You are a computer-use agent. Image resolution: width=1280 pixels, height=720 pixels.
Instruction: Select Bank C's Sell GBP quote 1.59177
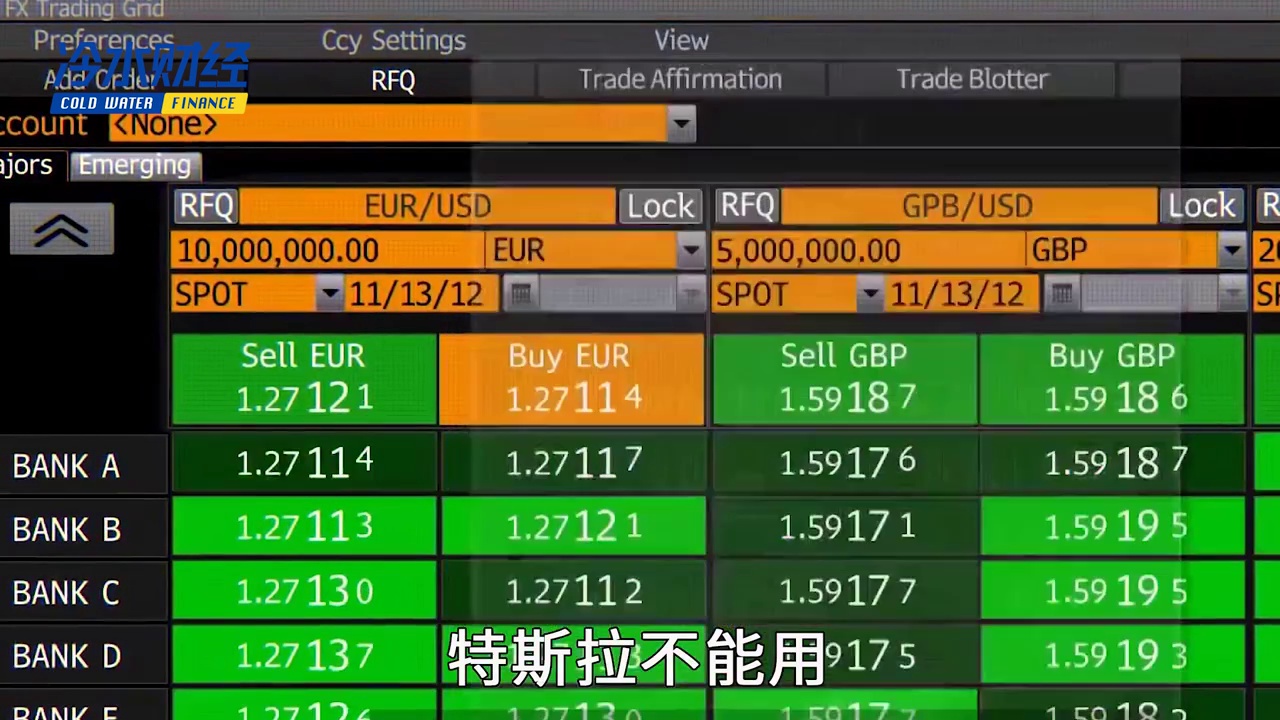point(845,591)
